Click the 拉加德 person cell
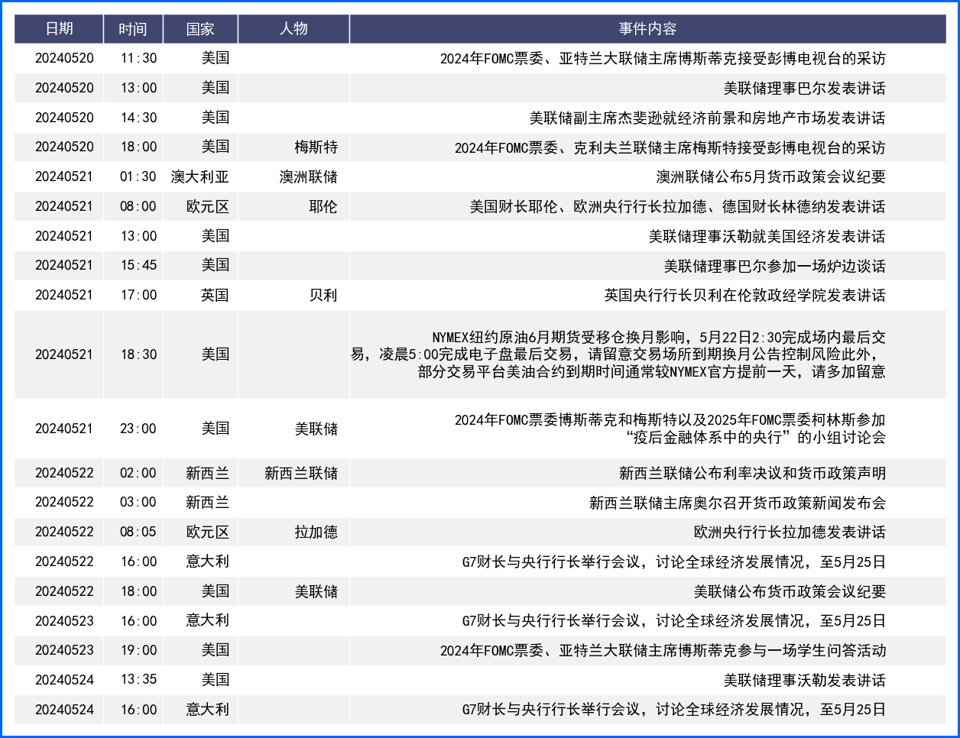The width and height of the screenshot is (960, 738). pos(316,532)
